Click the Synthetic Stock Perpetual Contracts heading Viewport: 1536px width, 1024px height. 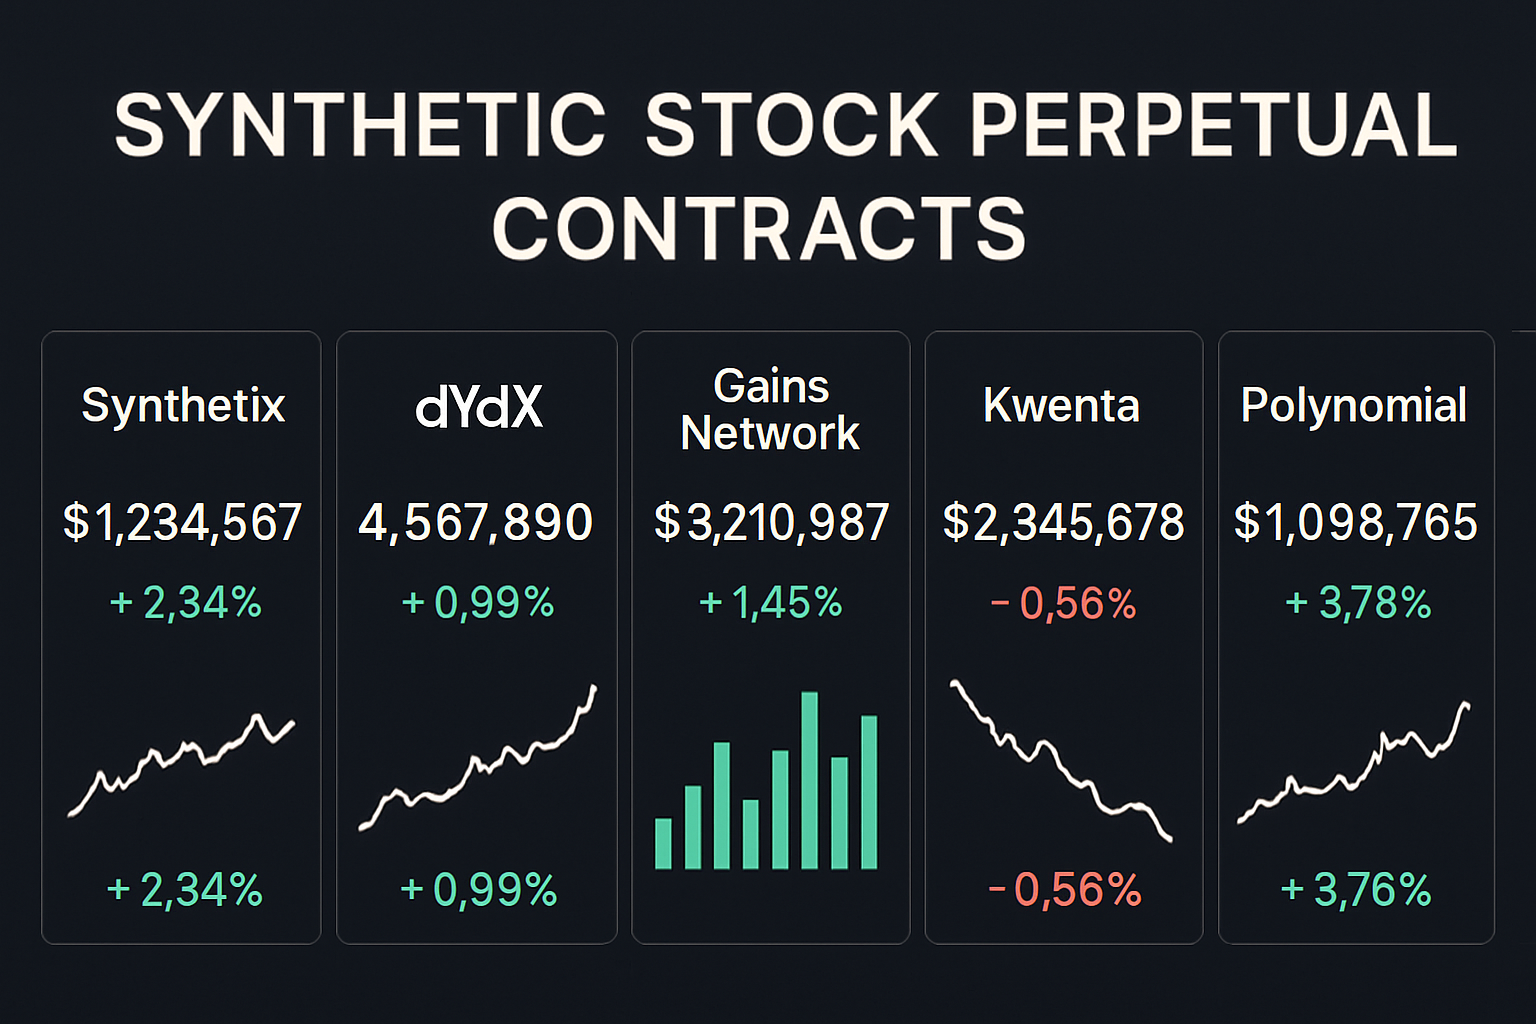(784, 176)
